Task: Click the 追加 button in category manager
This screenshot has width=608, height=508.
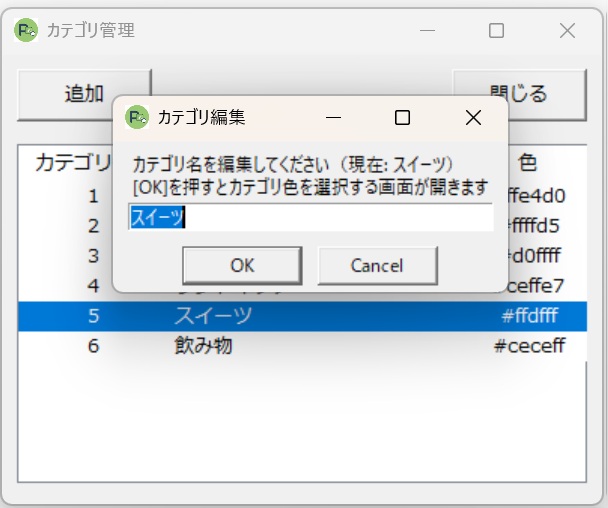Action: (x=84, y=95)
